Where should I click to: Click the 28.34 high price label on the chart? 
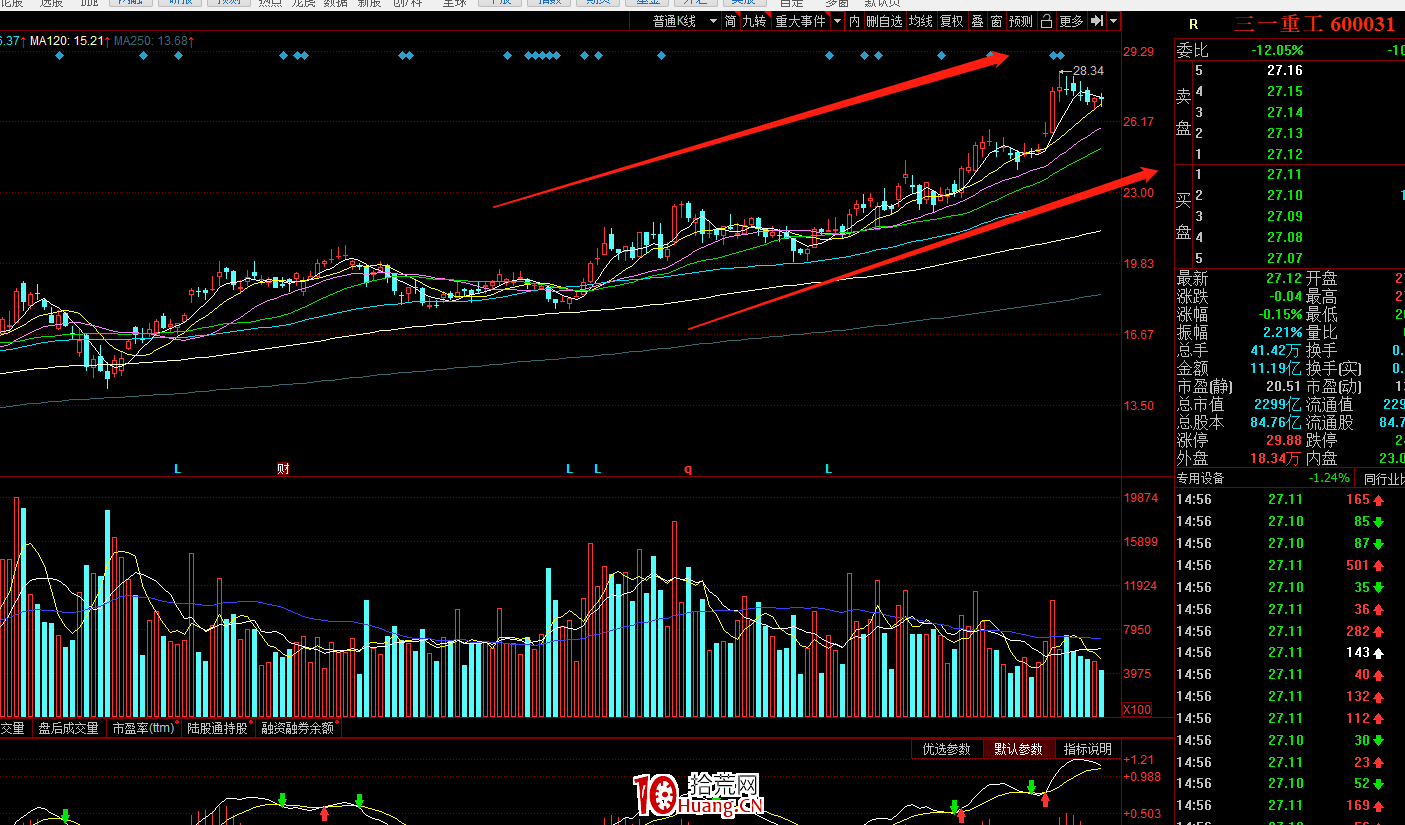(x=1087, y=71)
